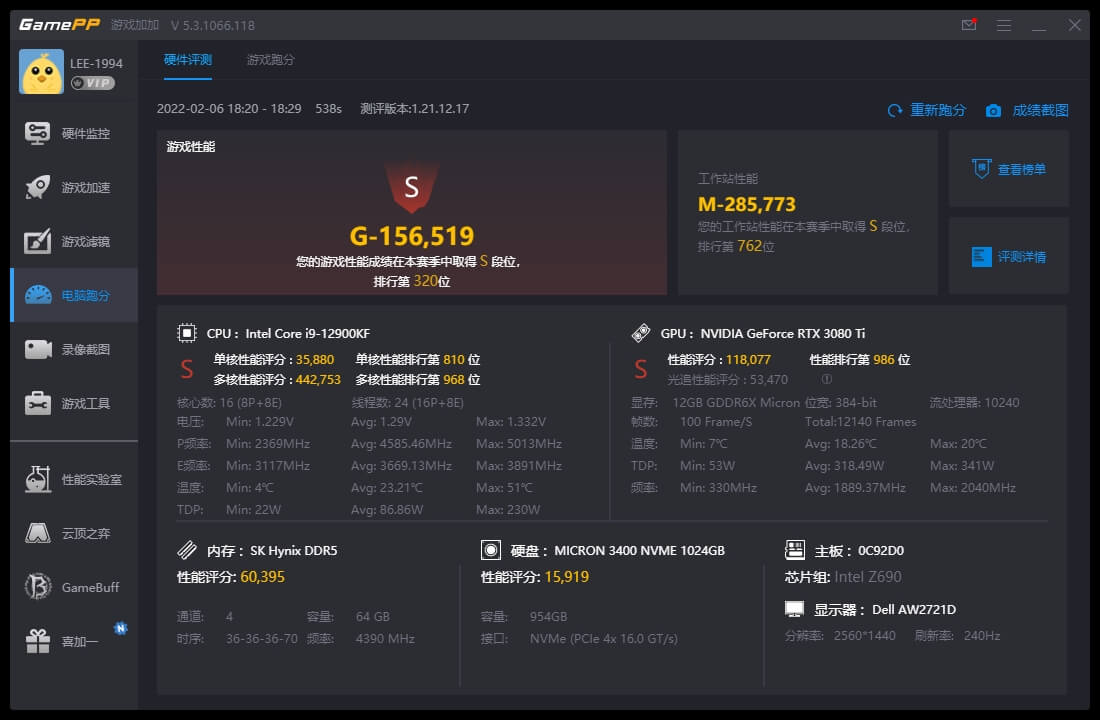
Task: Click the CPU chip icon
Action: [x=187, y=333]
